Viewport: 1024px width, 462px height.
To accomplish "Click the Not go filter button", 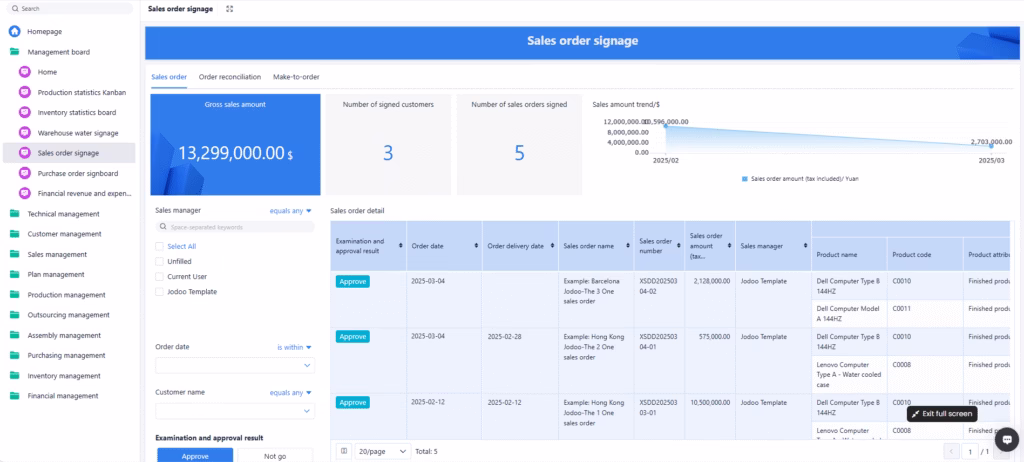I will click(274, 455).
